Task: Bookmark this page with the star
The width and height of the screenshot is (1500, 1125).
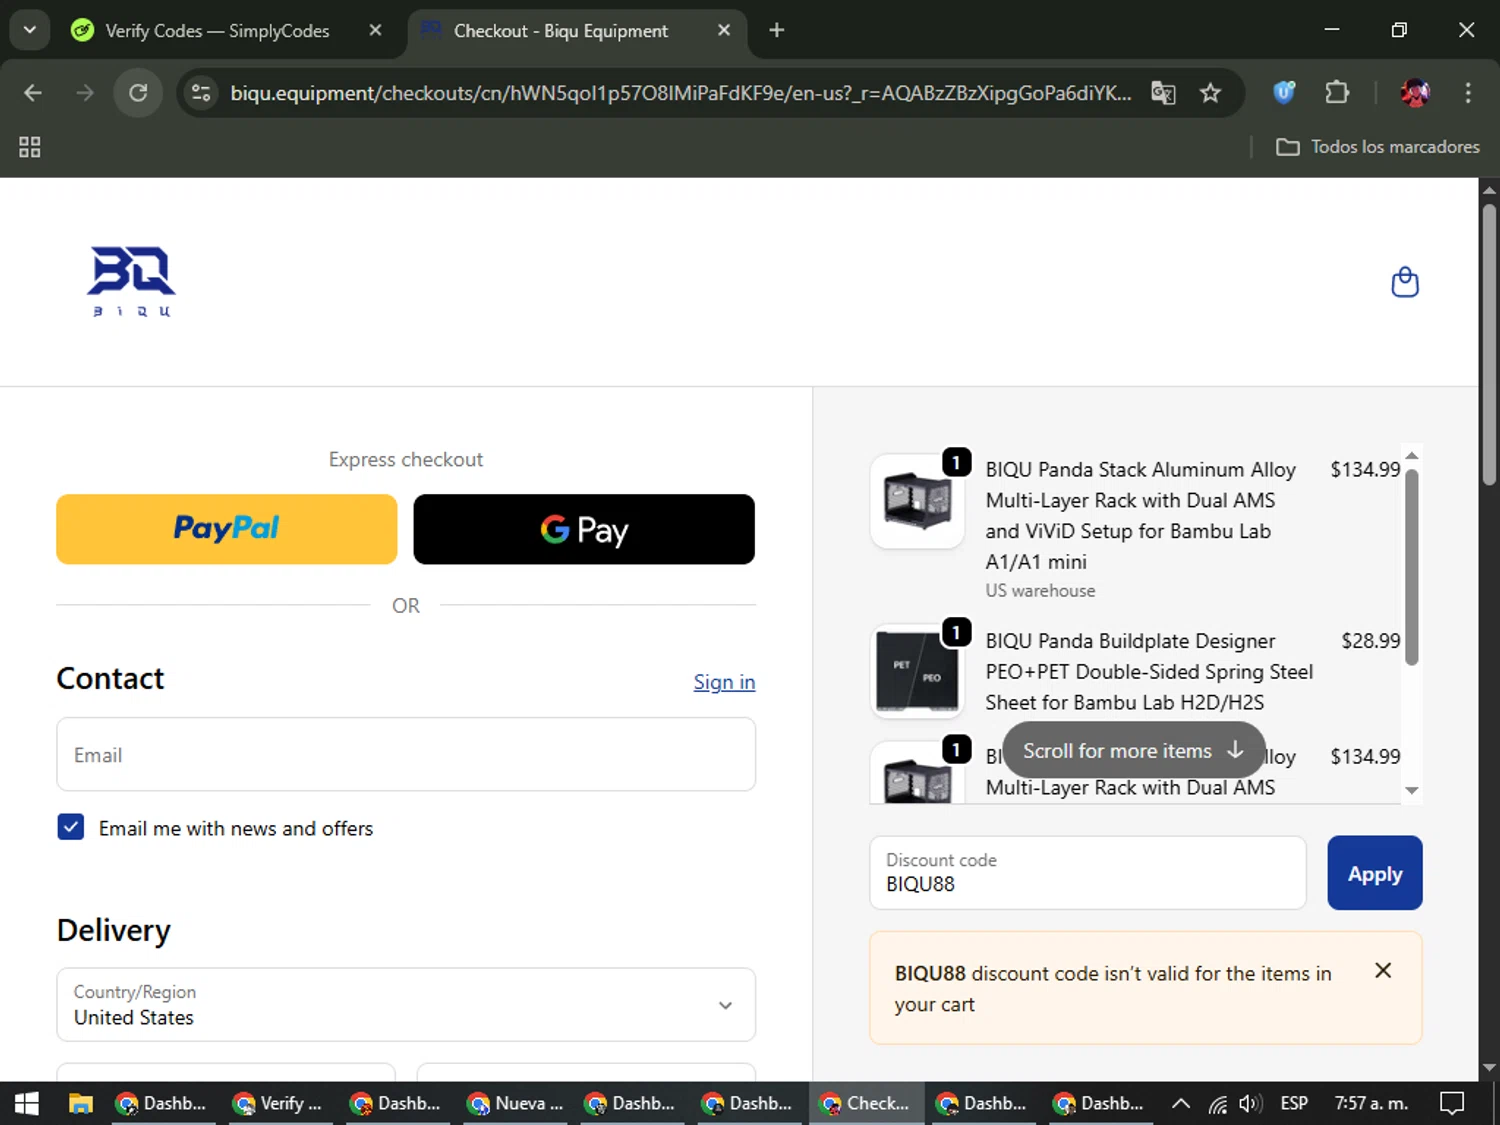Action: click(1210, 93)
